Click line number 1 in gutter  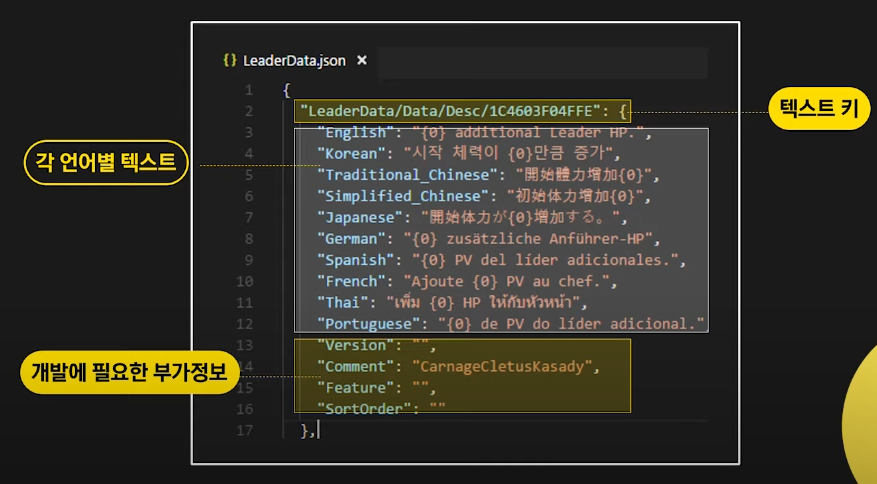tap(248, 90)
